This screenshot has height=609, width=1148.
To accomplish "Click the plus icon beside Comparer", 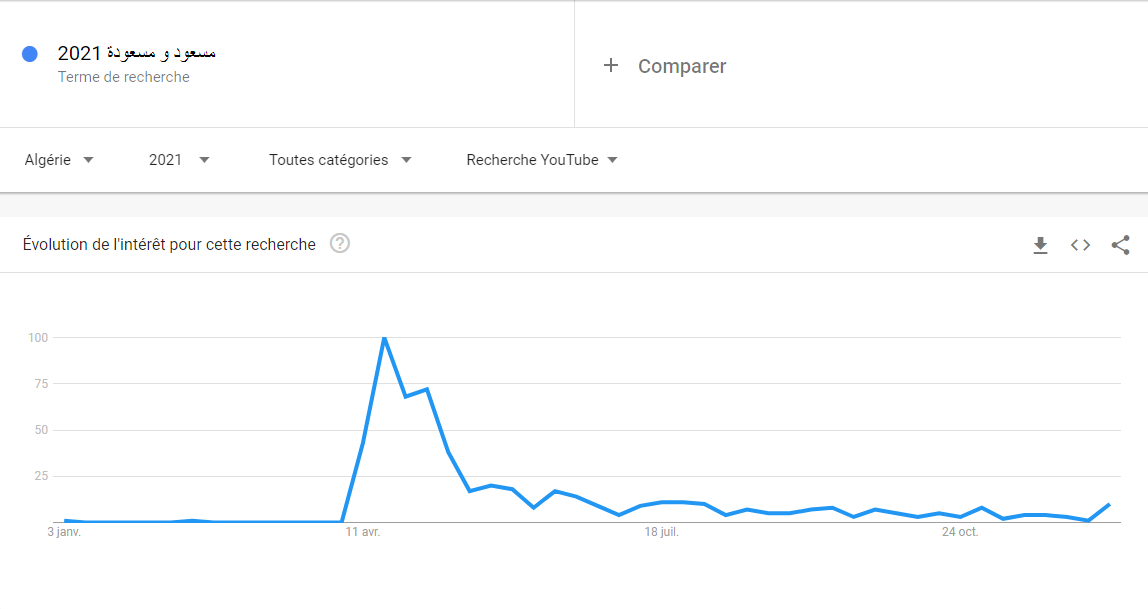I will tap(611, 66).
